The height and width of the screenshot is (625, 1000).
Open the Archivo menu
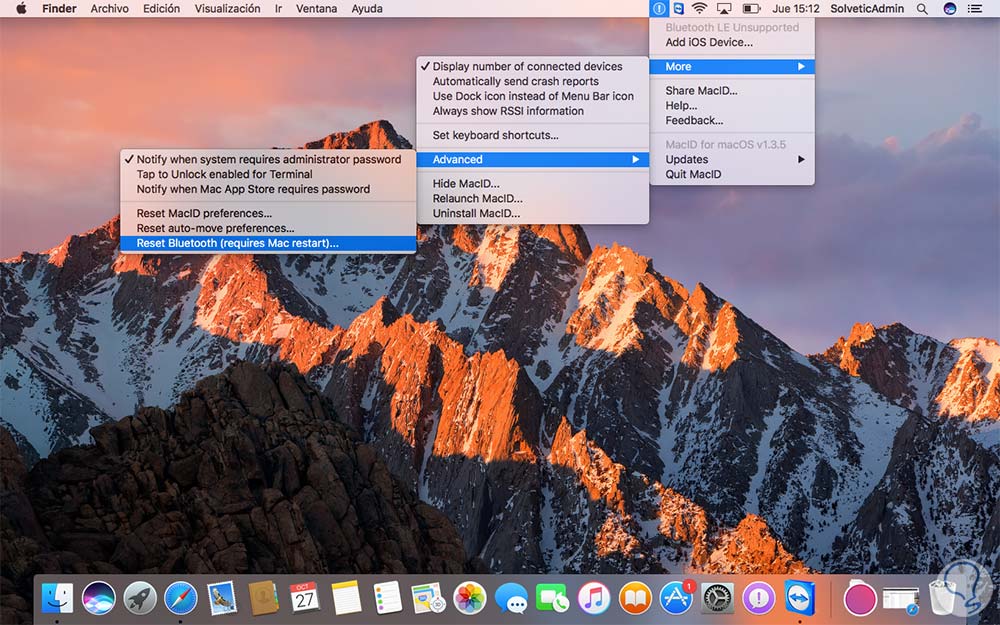pos(109,8)
